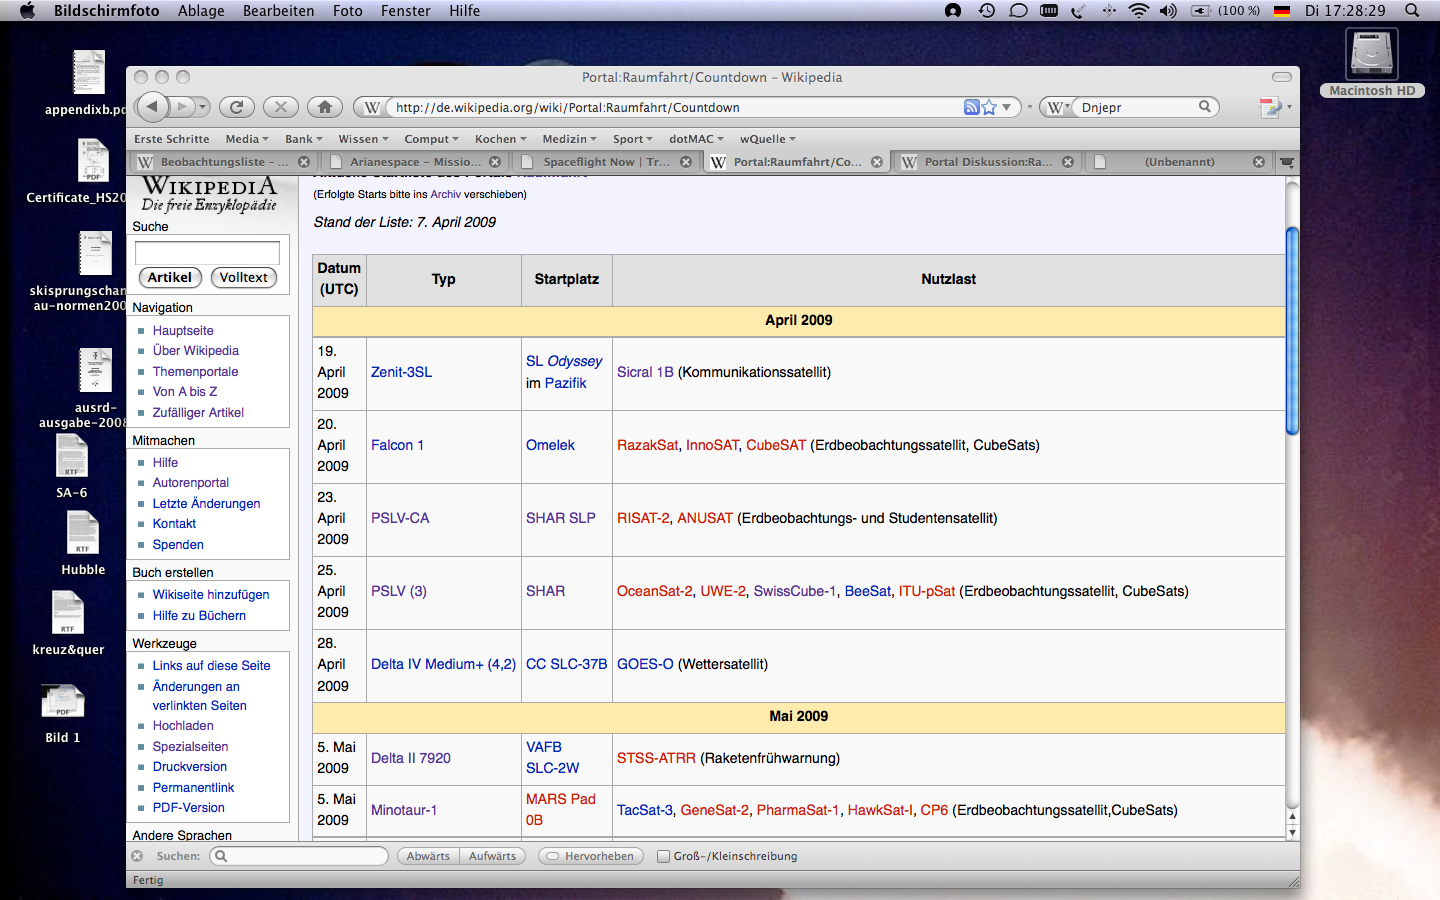Enable the Groß-/Kleinschreibung checkbox

point(663,856)
